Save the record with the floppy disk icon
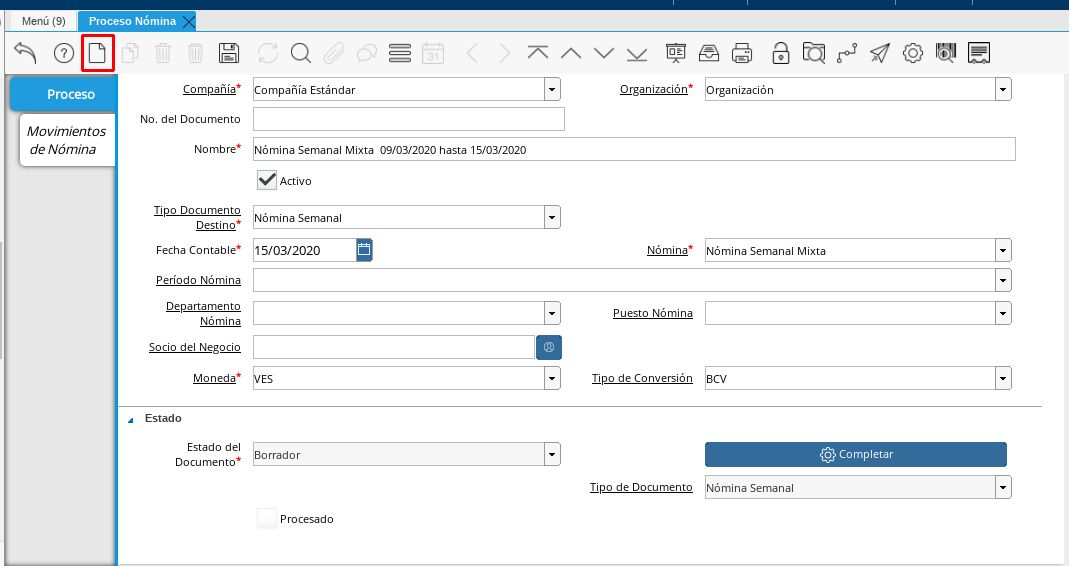Screen dimensions: 1069x566 (228, 53)
